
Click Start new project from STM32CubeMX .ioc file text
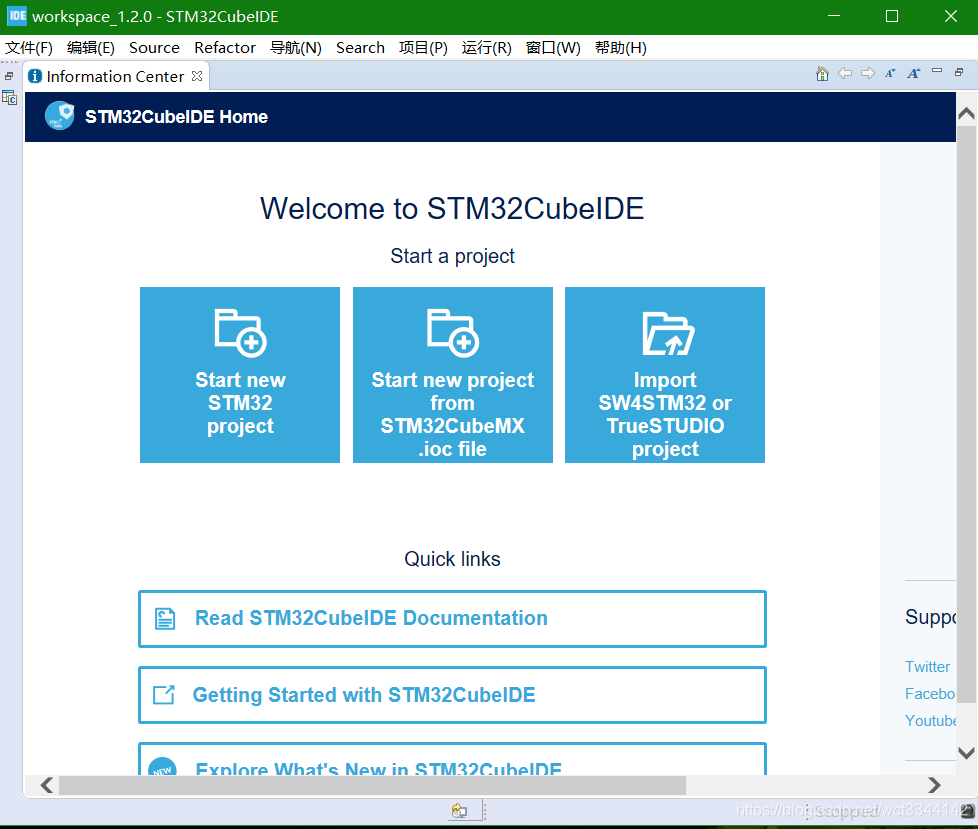tap(453, 414)
